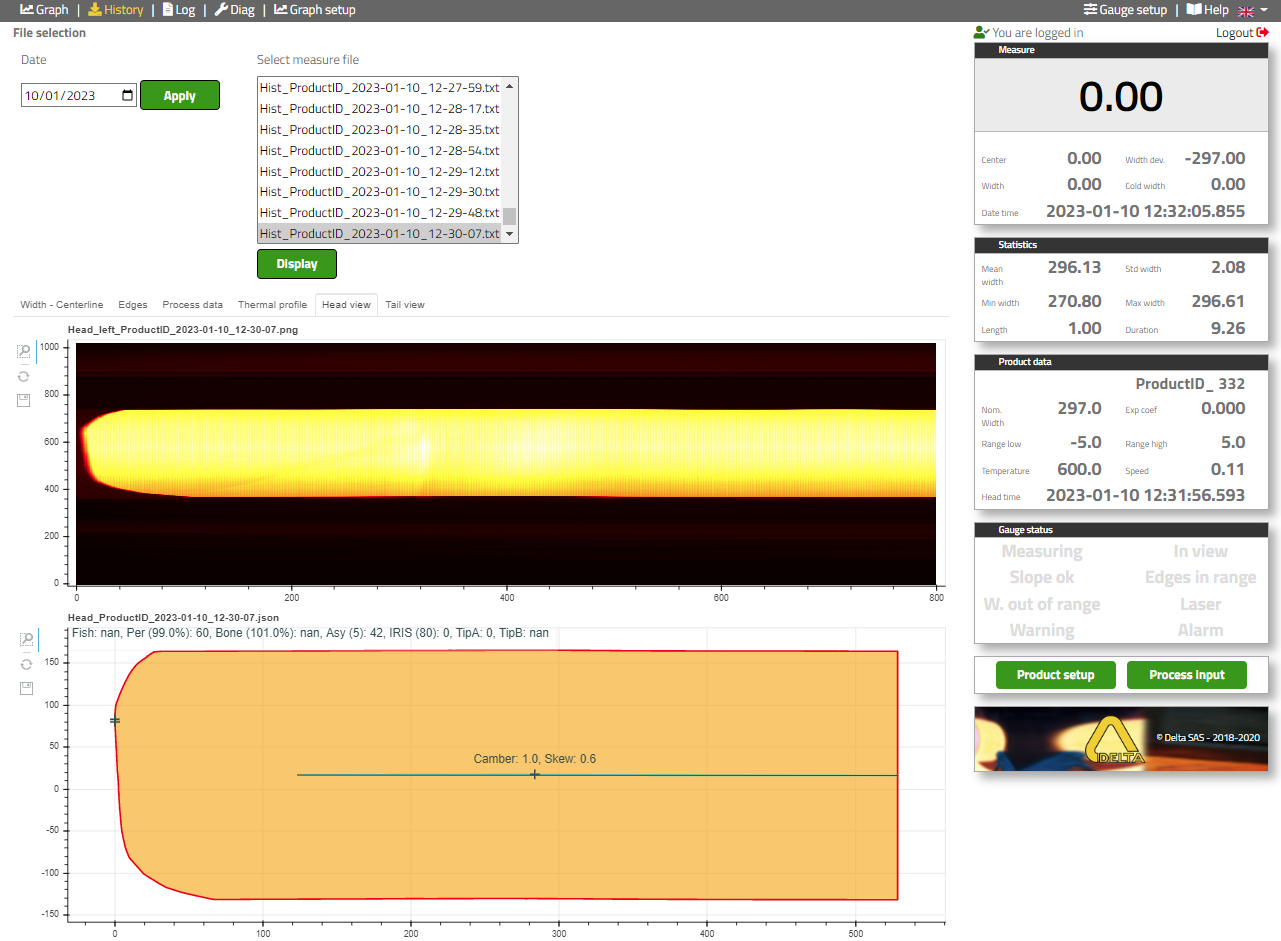The height and width of the screenshot is (941, 1281).
Task: Open the Gauge setup menu
Action: [x=1125, y=10]
